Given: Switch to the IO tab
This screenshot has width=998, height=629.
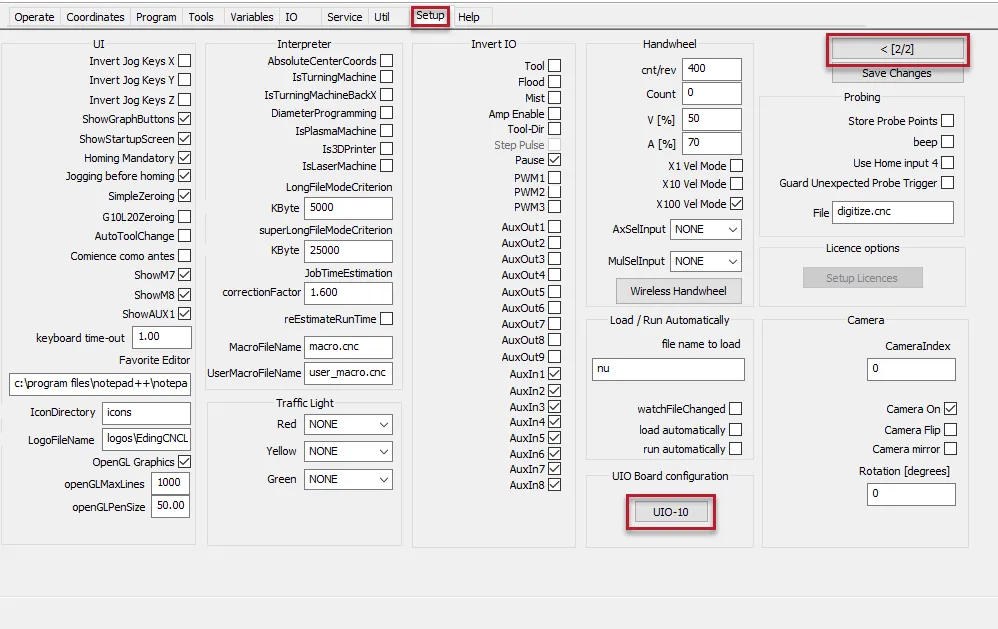Looking at the screenshot, I should click(x=292, y=17).
